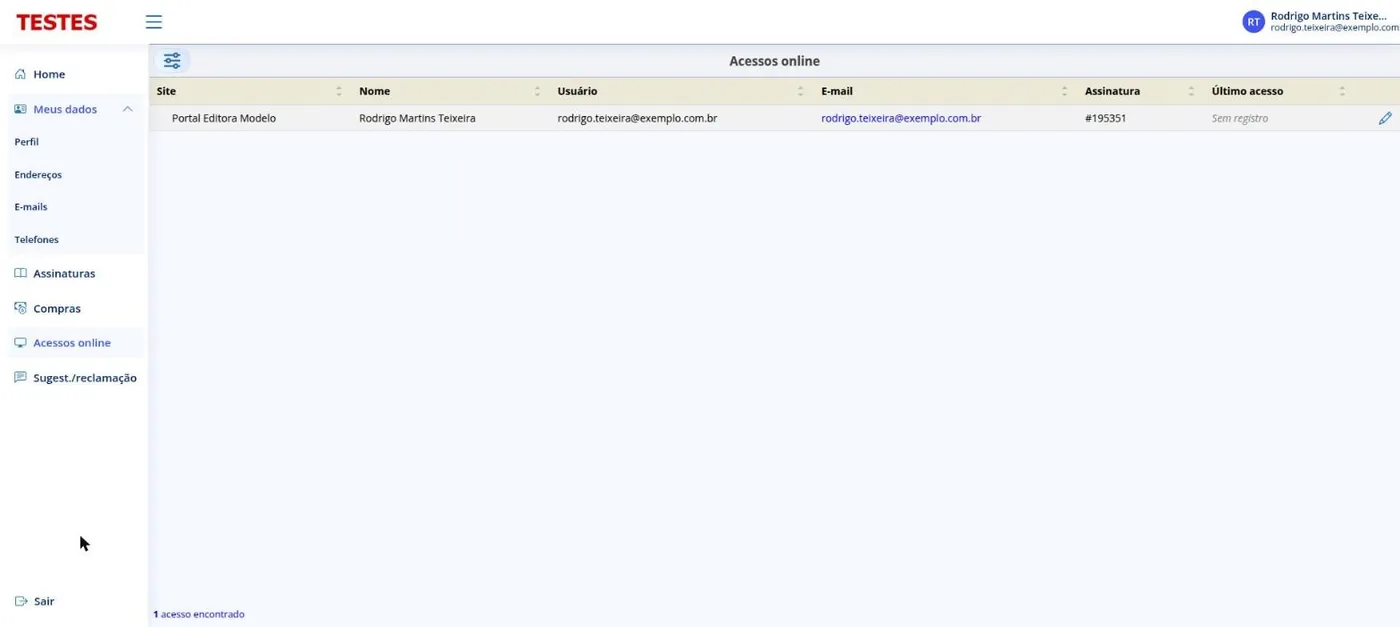Open the Rodrigo Martins Teixe... account name

tap(1328, 16)
